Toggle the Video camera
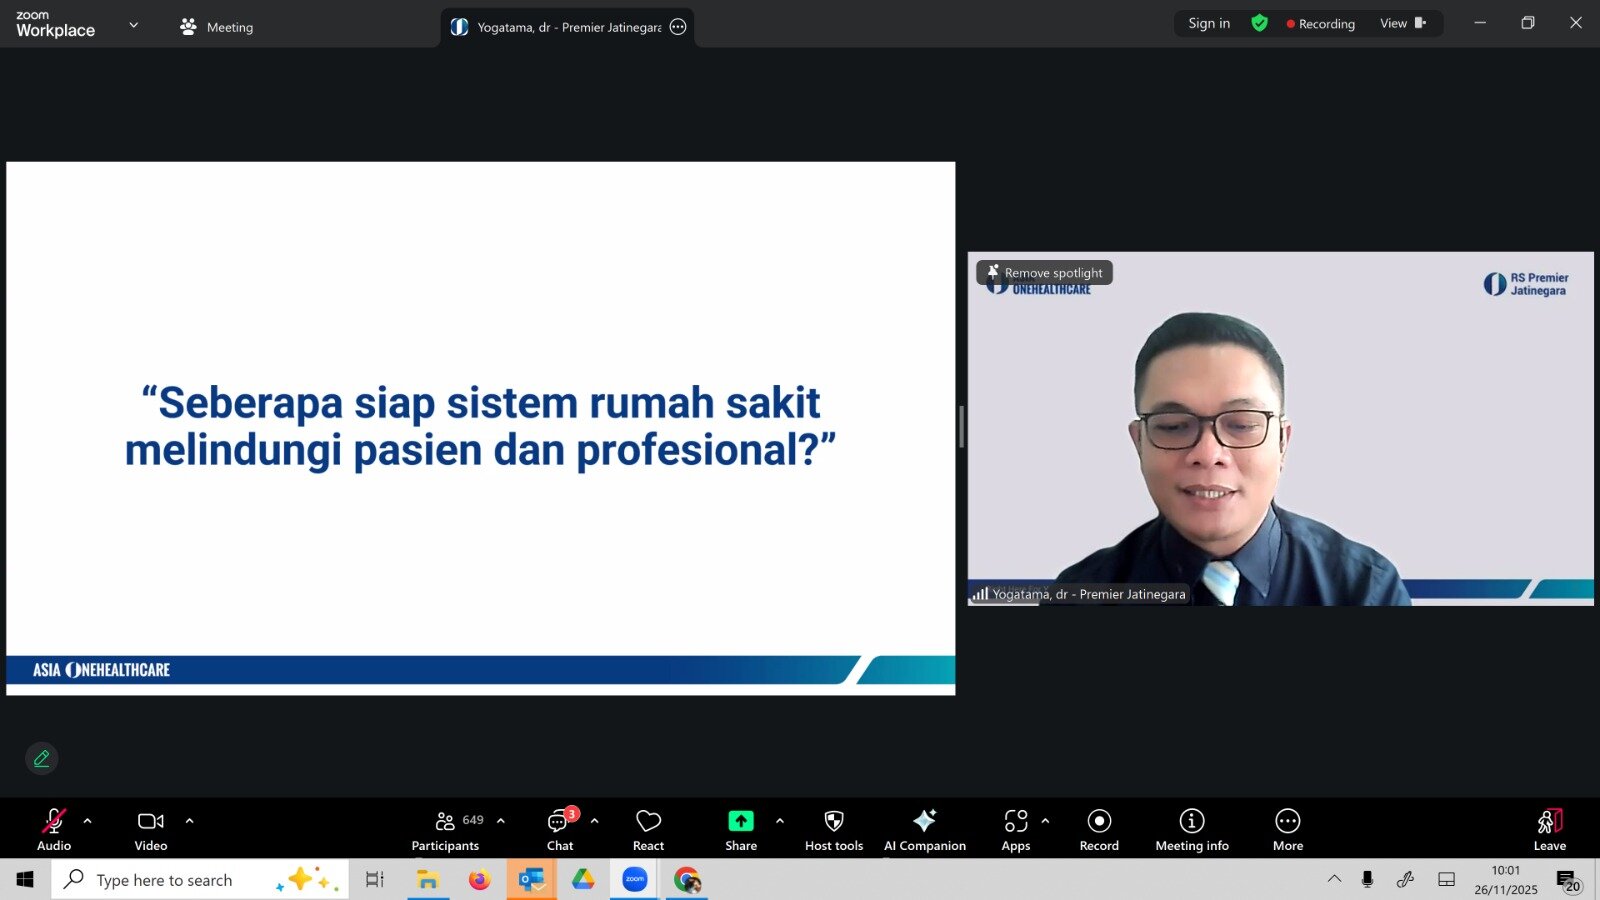Screen dimensions: 1600x900 coord(151,830)
